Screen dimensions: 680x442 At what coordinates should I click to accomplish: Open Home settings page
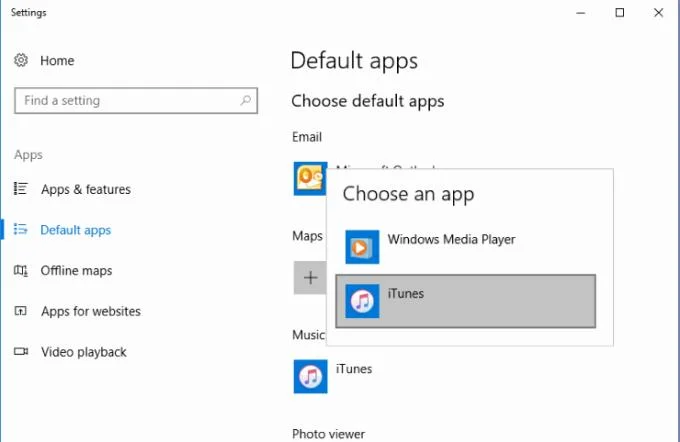point(57,60)
